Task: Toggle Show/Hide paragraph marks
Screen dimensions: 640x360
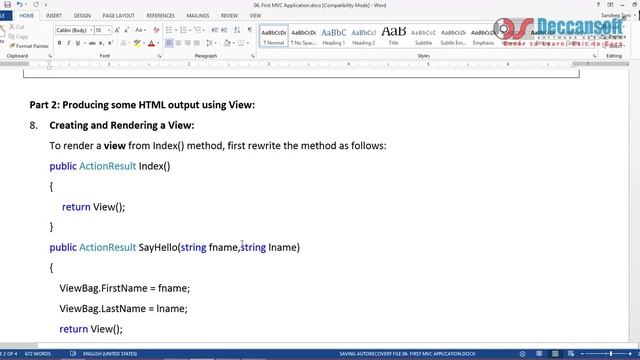Action: tap(249, 30)
